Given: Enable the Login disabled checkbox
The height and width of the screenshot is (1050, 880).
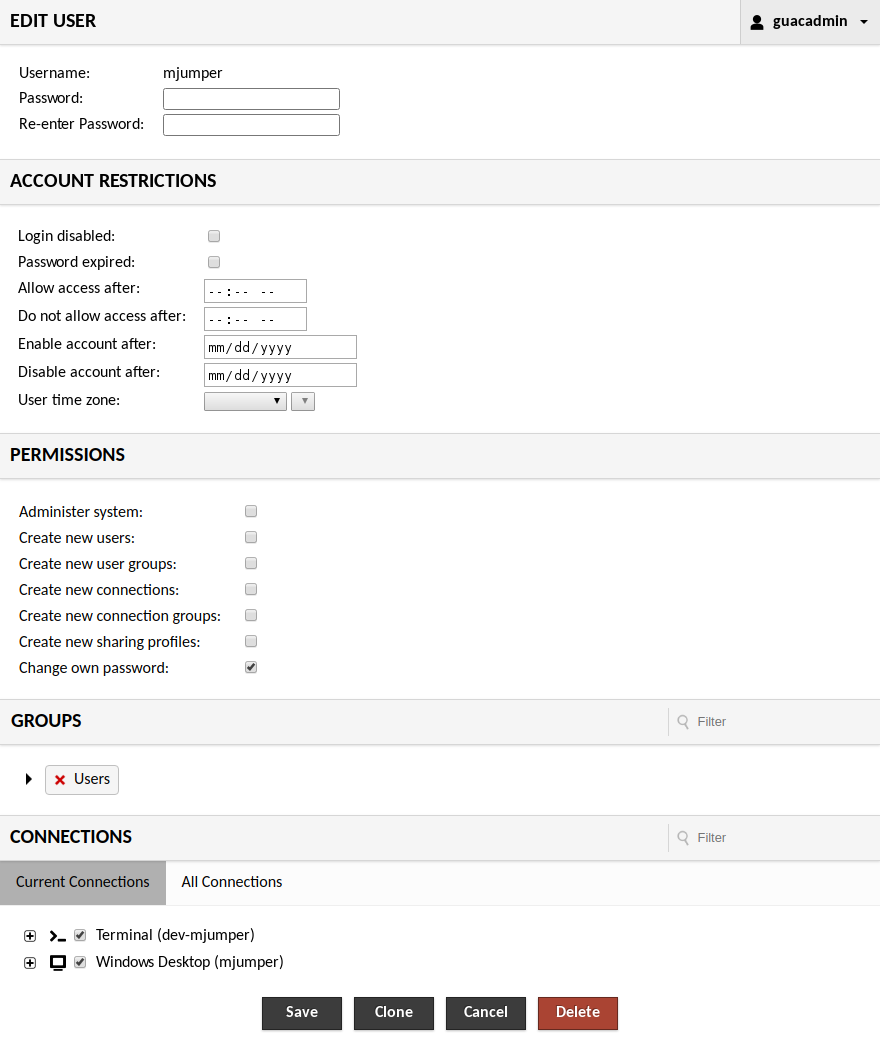Looking at the screenshot, I should click(214, 237).
